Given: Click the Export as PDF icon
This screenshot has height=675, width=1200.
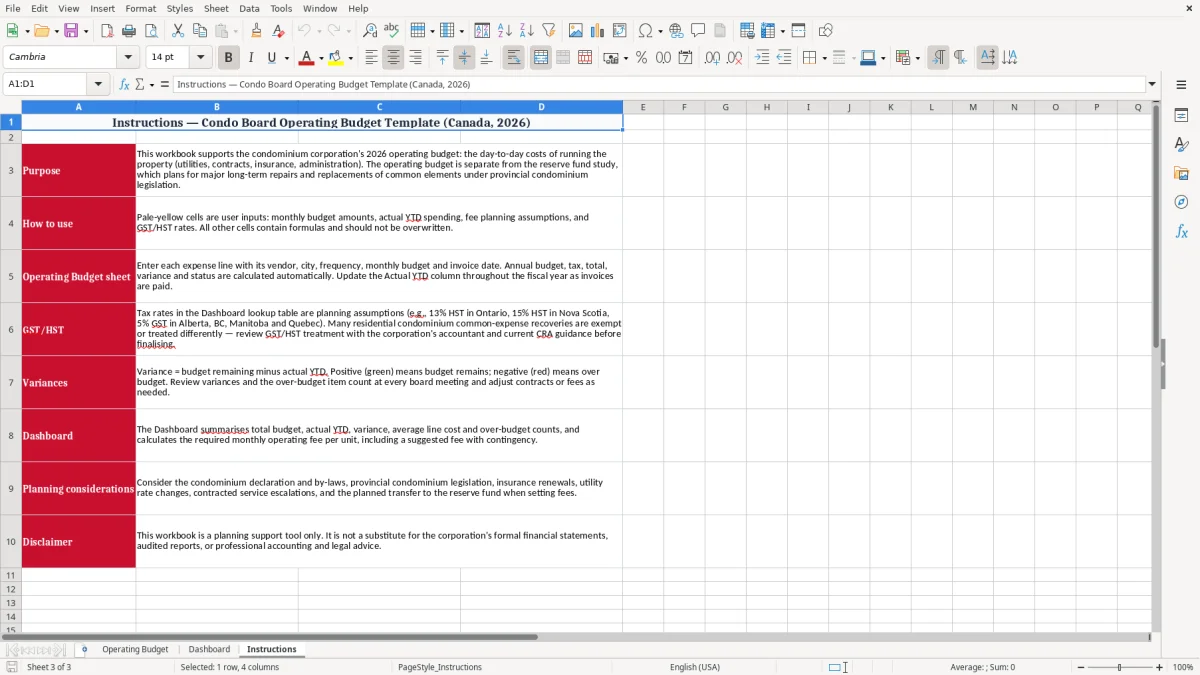Looking at the screenshot, I should click(106, 31).
